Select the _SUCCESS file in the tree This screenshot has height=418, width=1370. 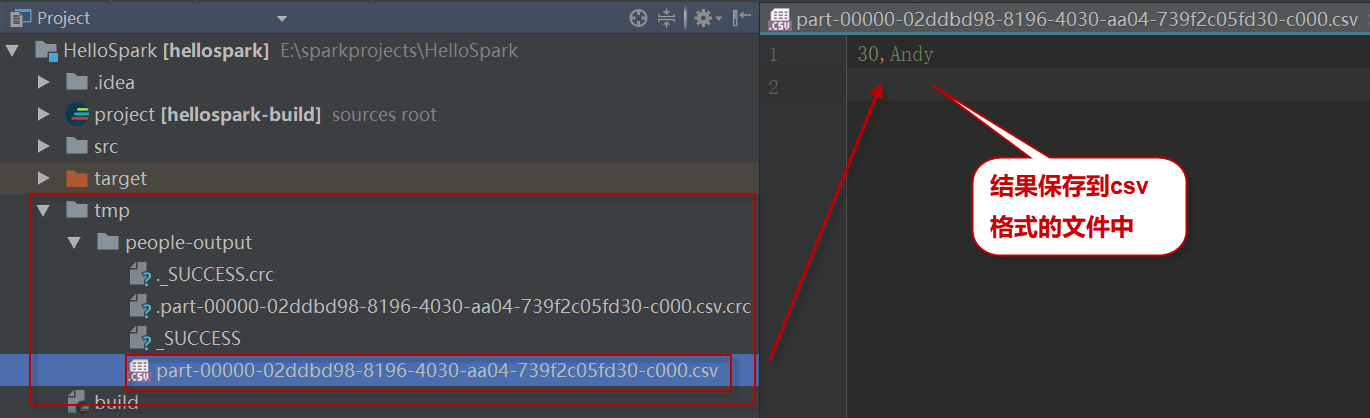click(x=198, y=339)
